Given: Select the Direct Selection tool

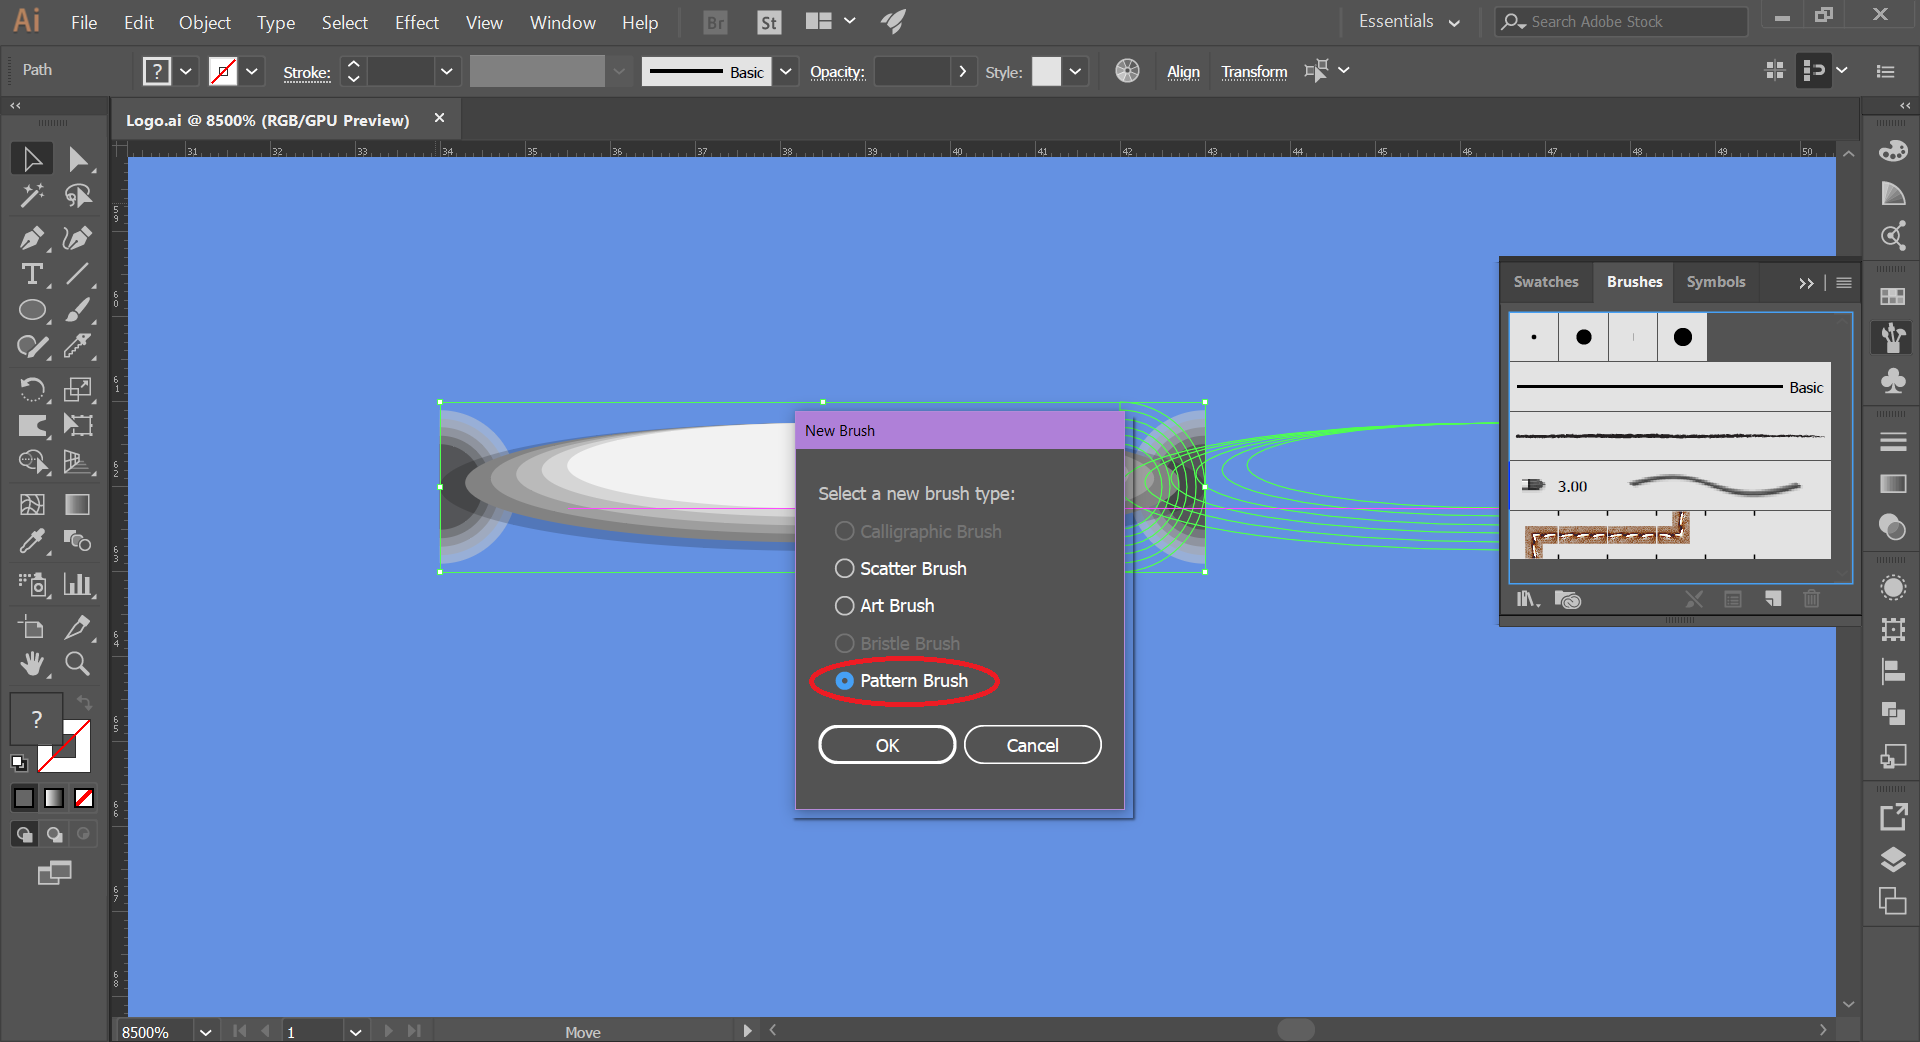Looking at the screenshot, I should (x=78, y=160).
